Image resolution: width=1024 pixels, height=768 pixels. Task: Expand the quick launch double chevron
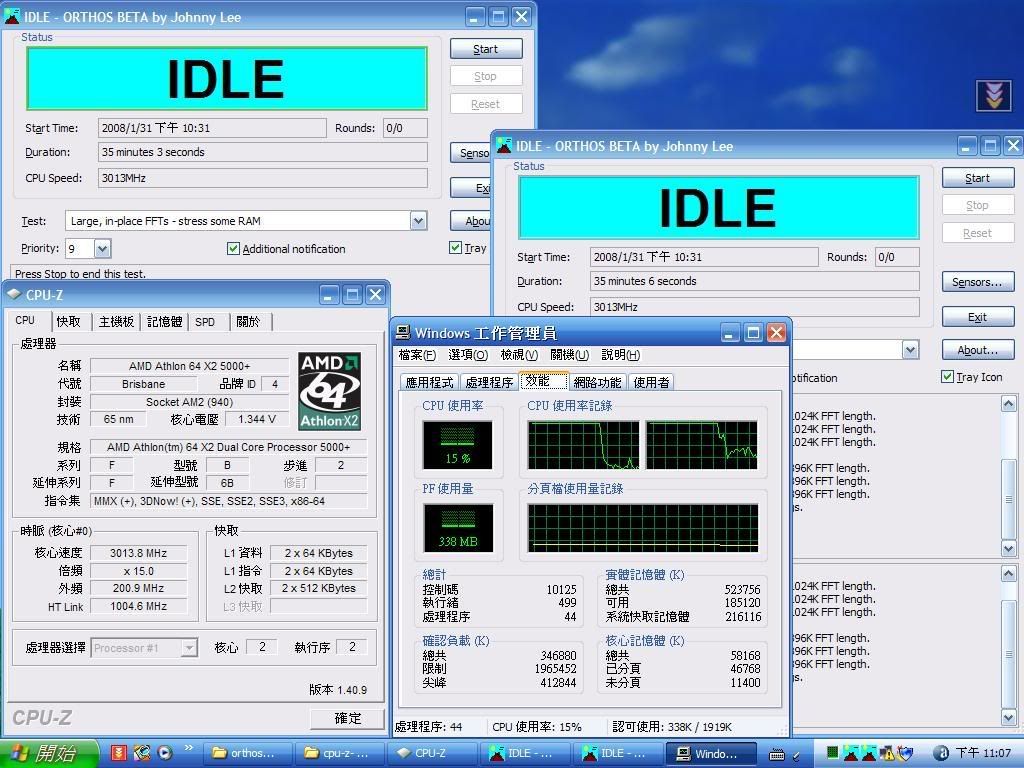click(189, 748)
